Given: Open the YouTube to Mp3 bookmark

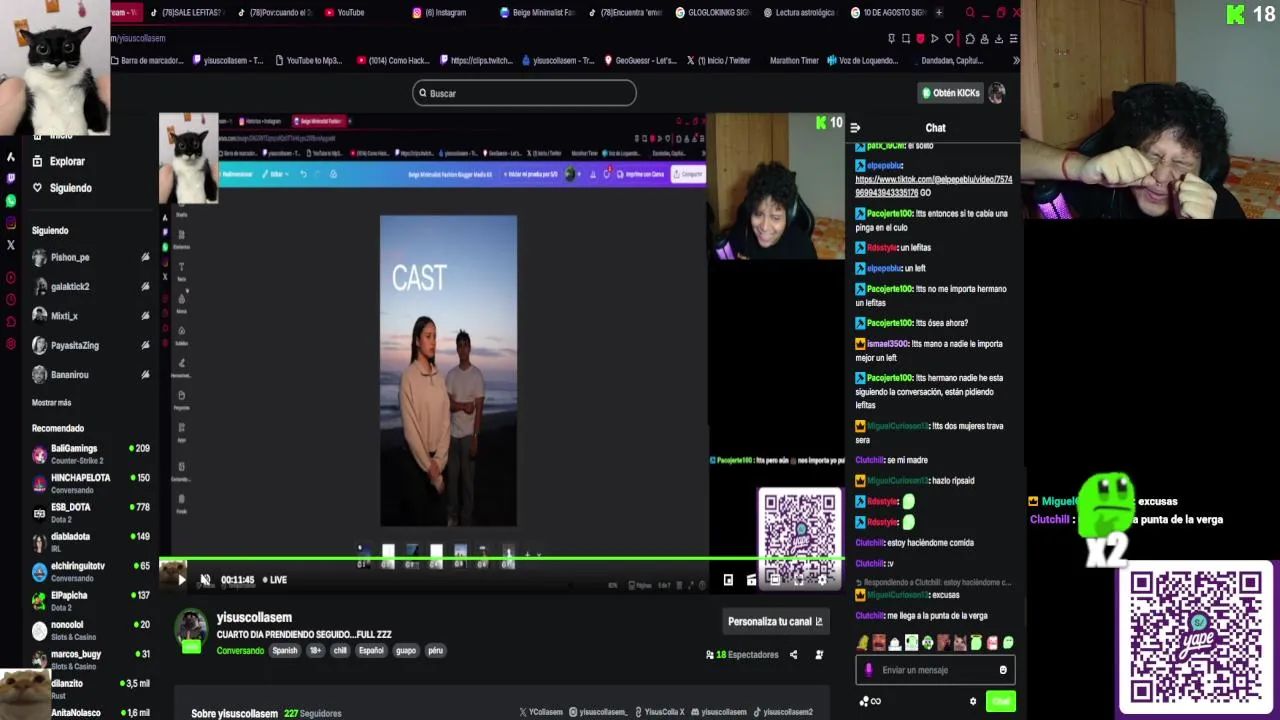Looking at the screenshot, I should click(307, 61).
